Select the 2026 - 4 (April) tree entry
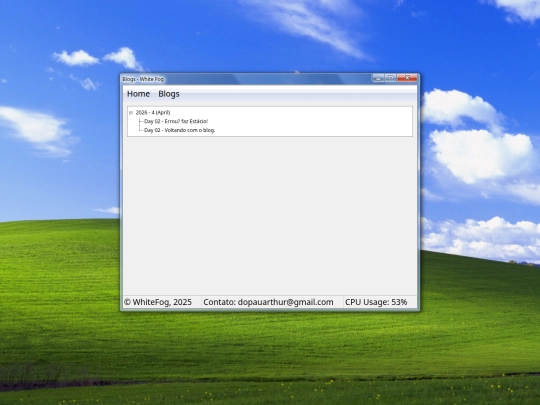This screenshot has height=405, width=540. coord(153,113)
